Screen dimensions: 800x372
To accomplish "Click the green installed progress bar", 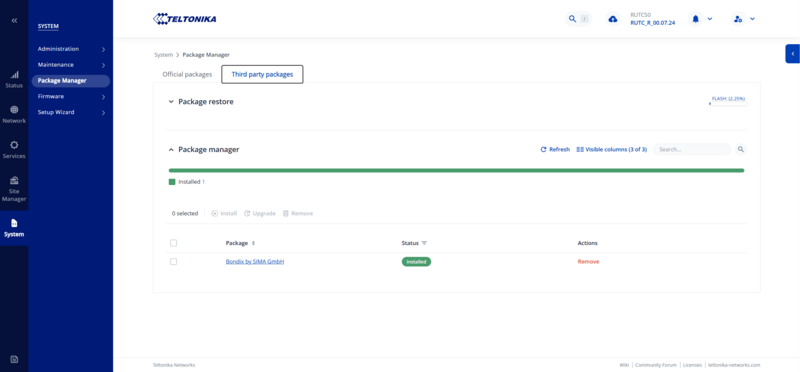I will 456,170.
